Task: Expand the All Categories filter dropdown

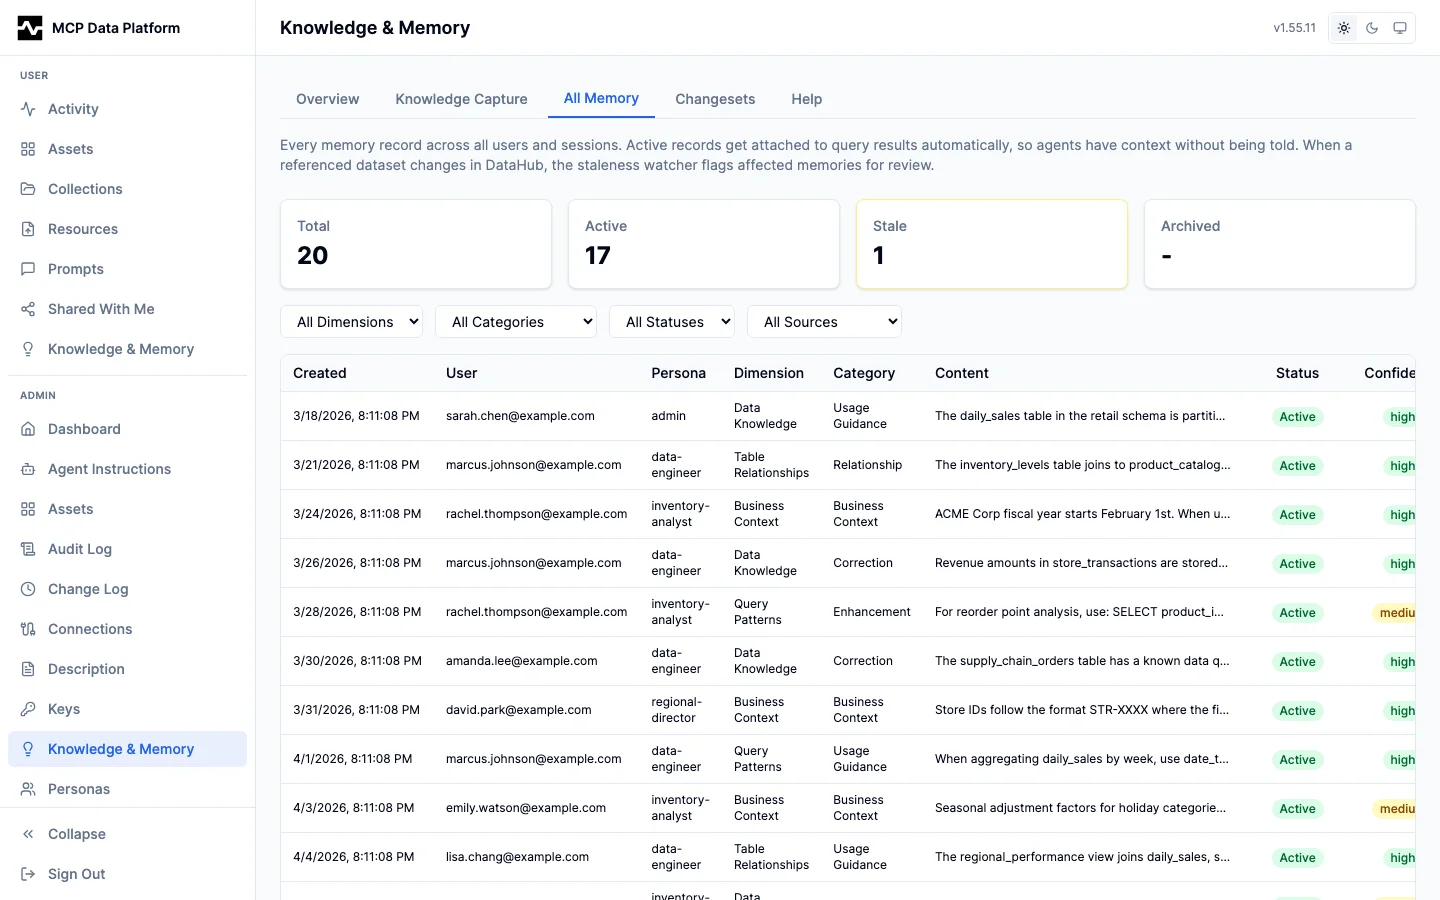Action: point(516,322)
